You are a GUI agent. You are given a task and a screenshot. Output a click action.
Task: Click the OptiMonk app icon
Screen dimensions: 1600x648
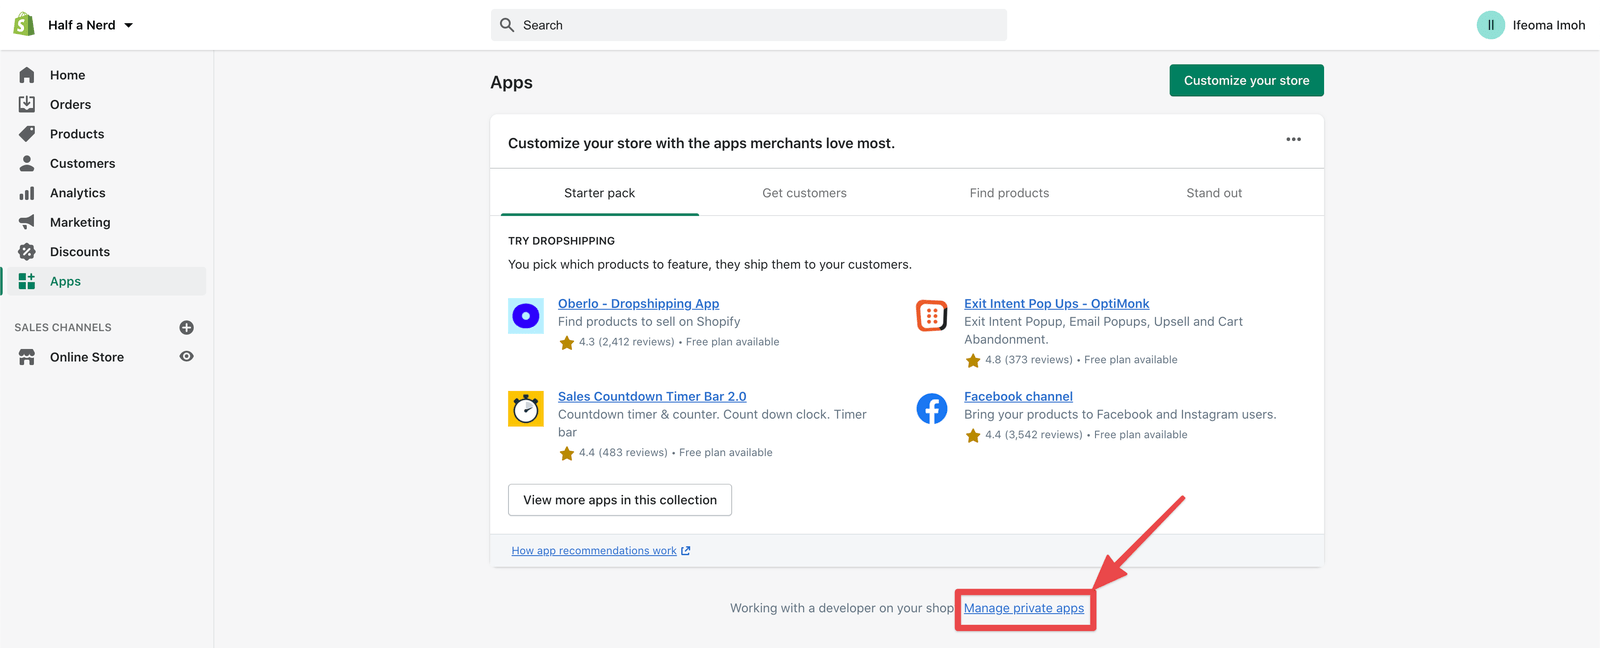point(932,316)
